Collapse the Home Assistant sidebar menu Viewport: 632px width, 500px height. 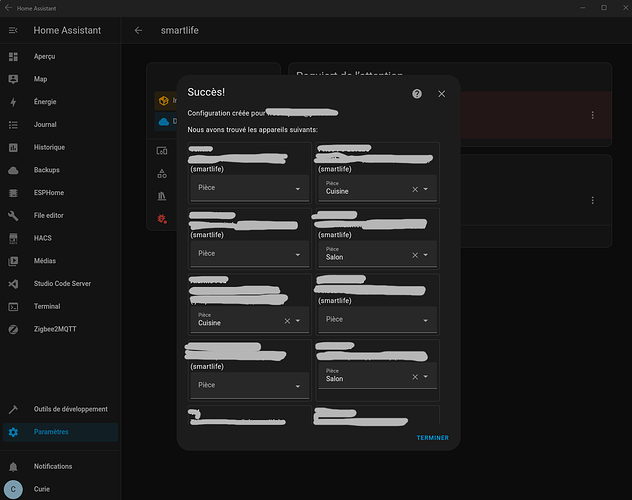pyautogui.click(x=13, y=30)
